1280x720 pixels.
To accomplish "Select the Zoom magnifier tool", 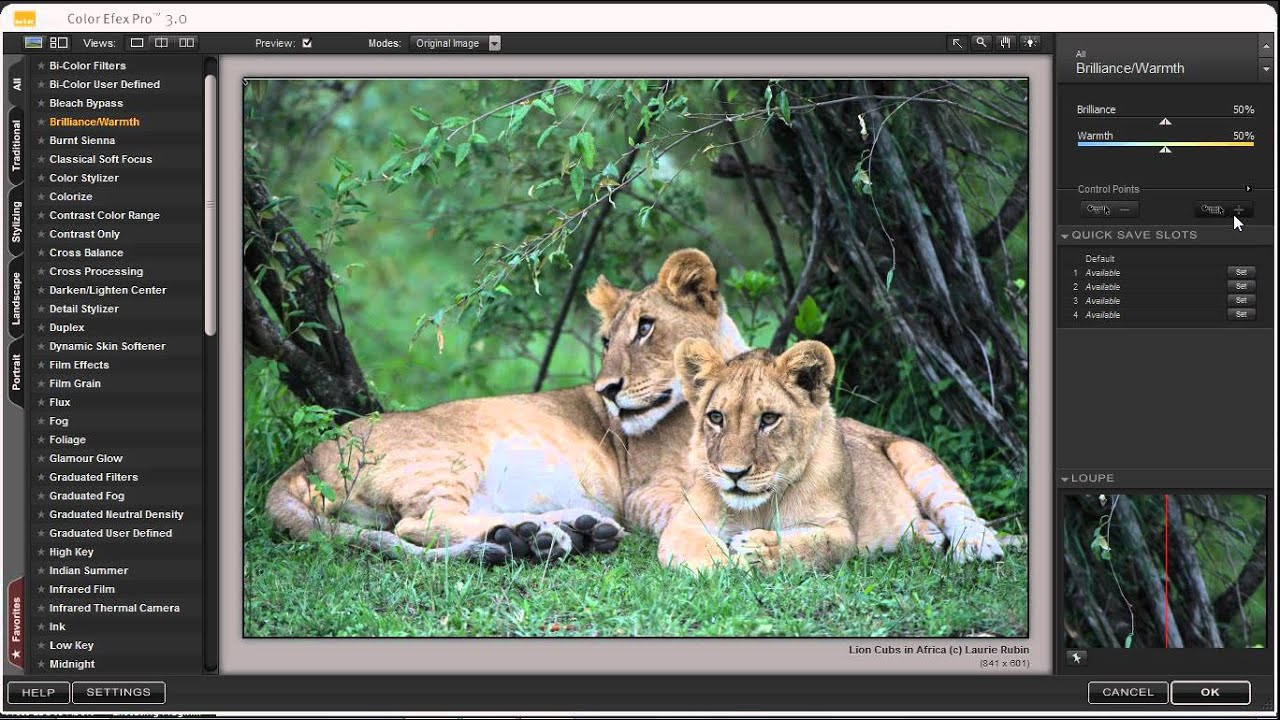I will point(981,43).
